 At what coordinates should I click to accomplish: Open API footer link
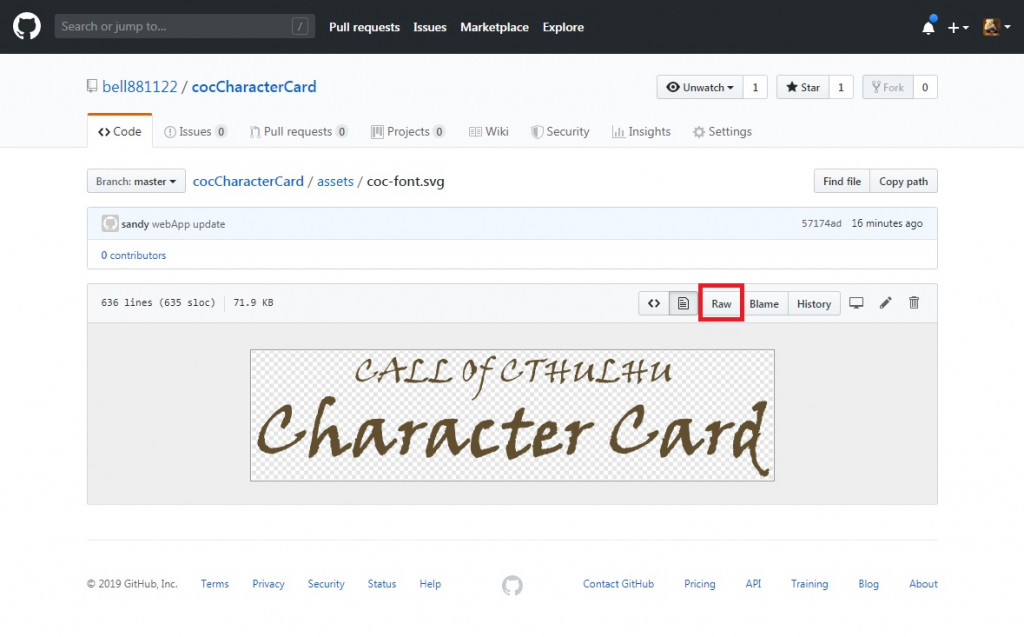(753, 583)
